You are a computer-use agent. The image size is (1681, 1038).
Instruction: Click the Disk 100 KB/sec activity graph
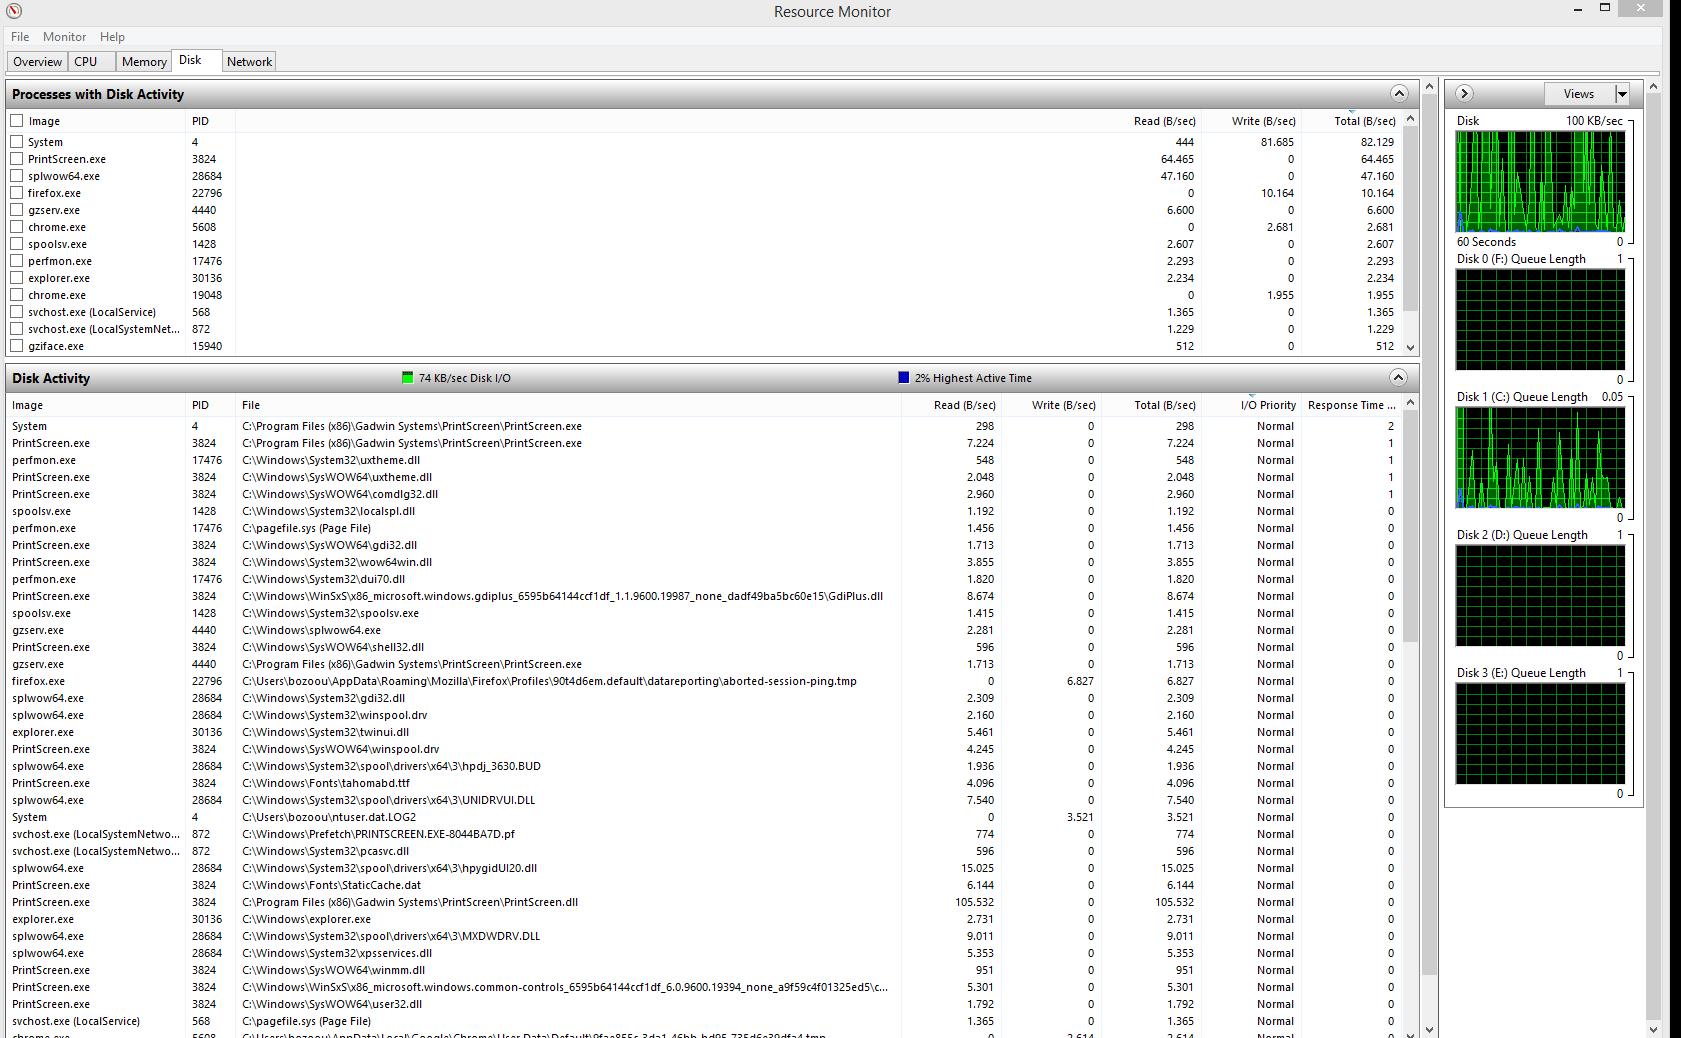[1540, 181]
